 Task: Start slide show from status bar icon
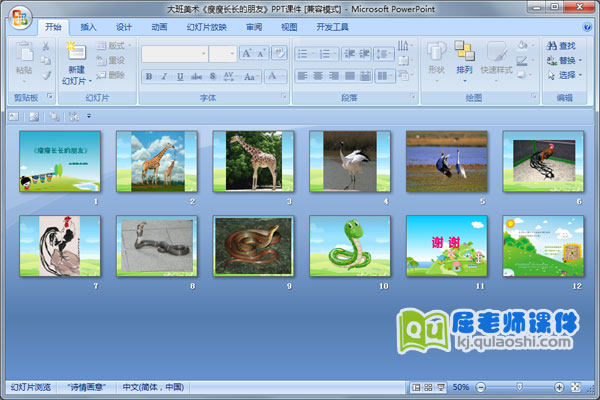pos(439,386)
